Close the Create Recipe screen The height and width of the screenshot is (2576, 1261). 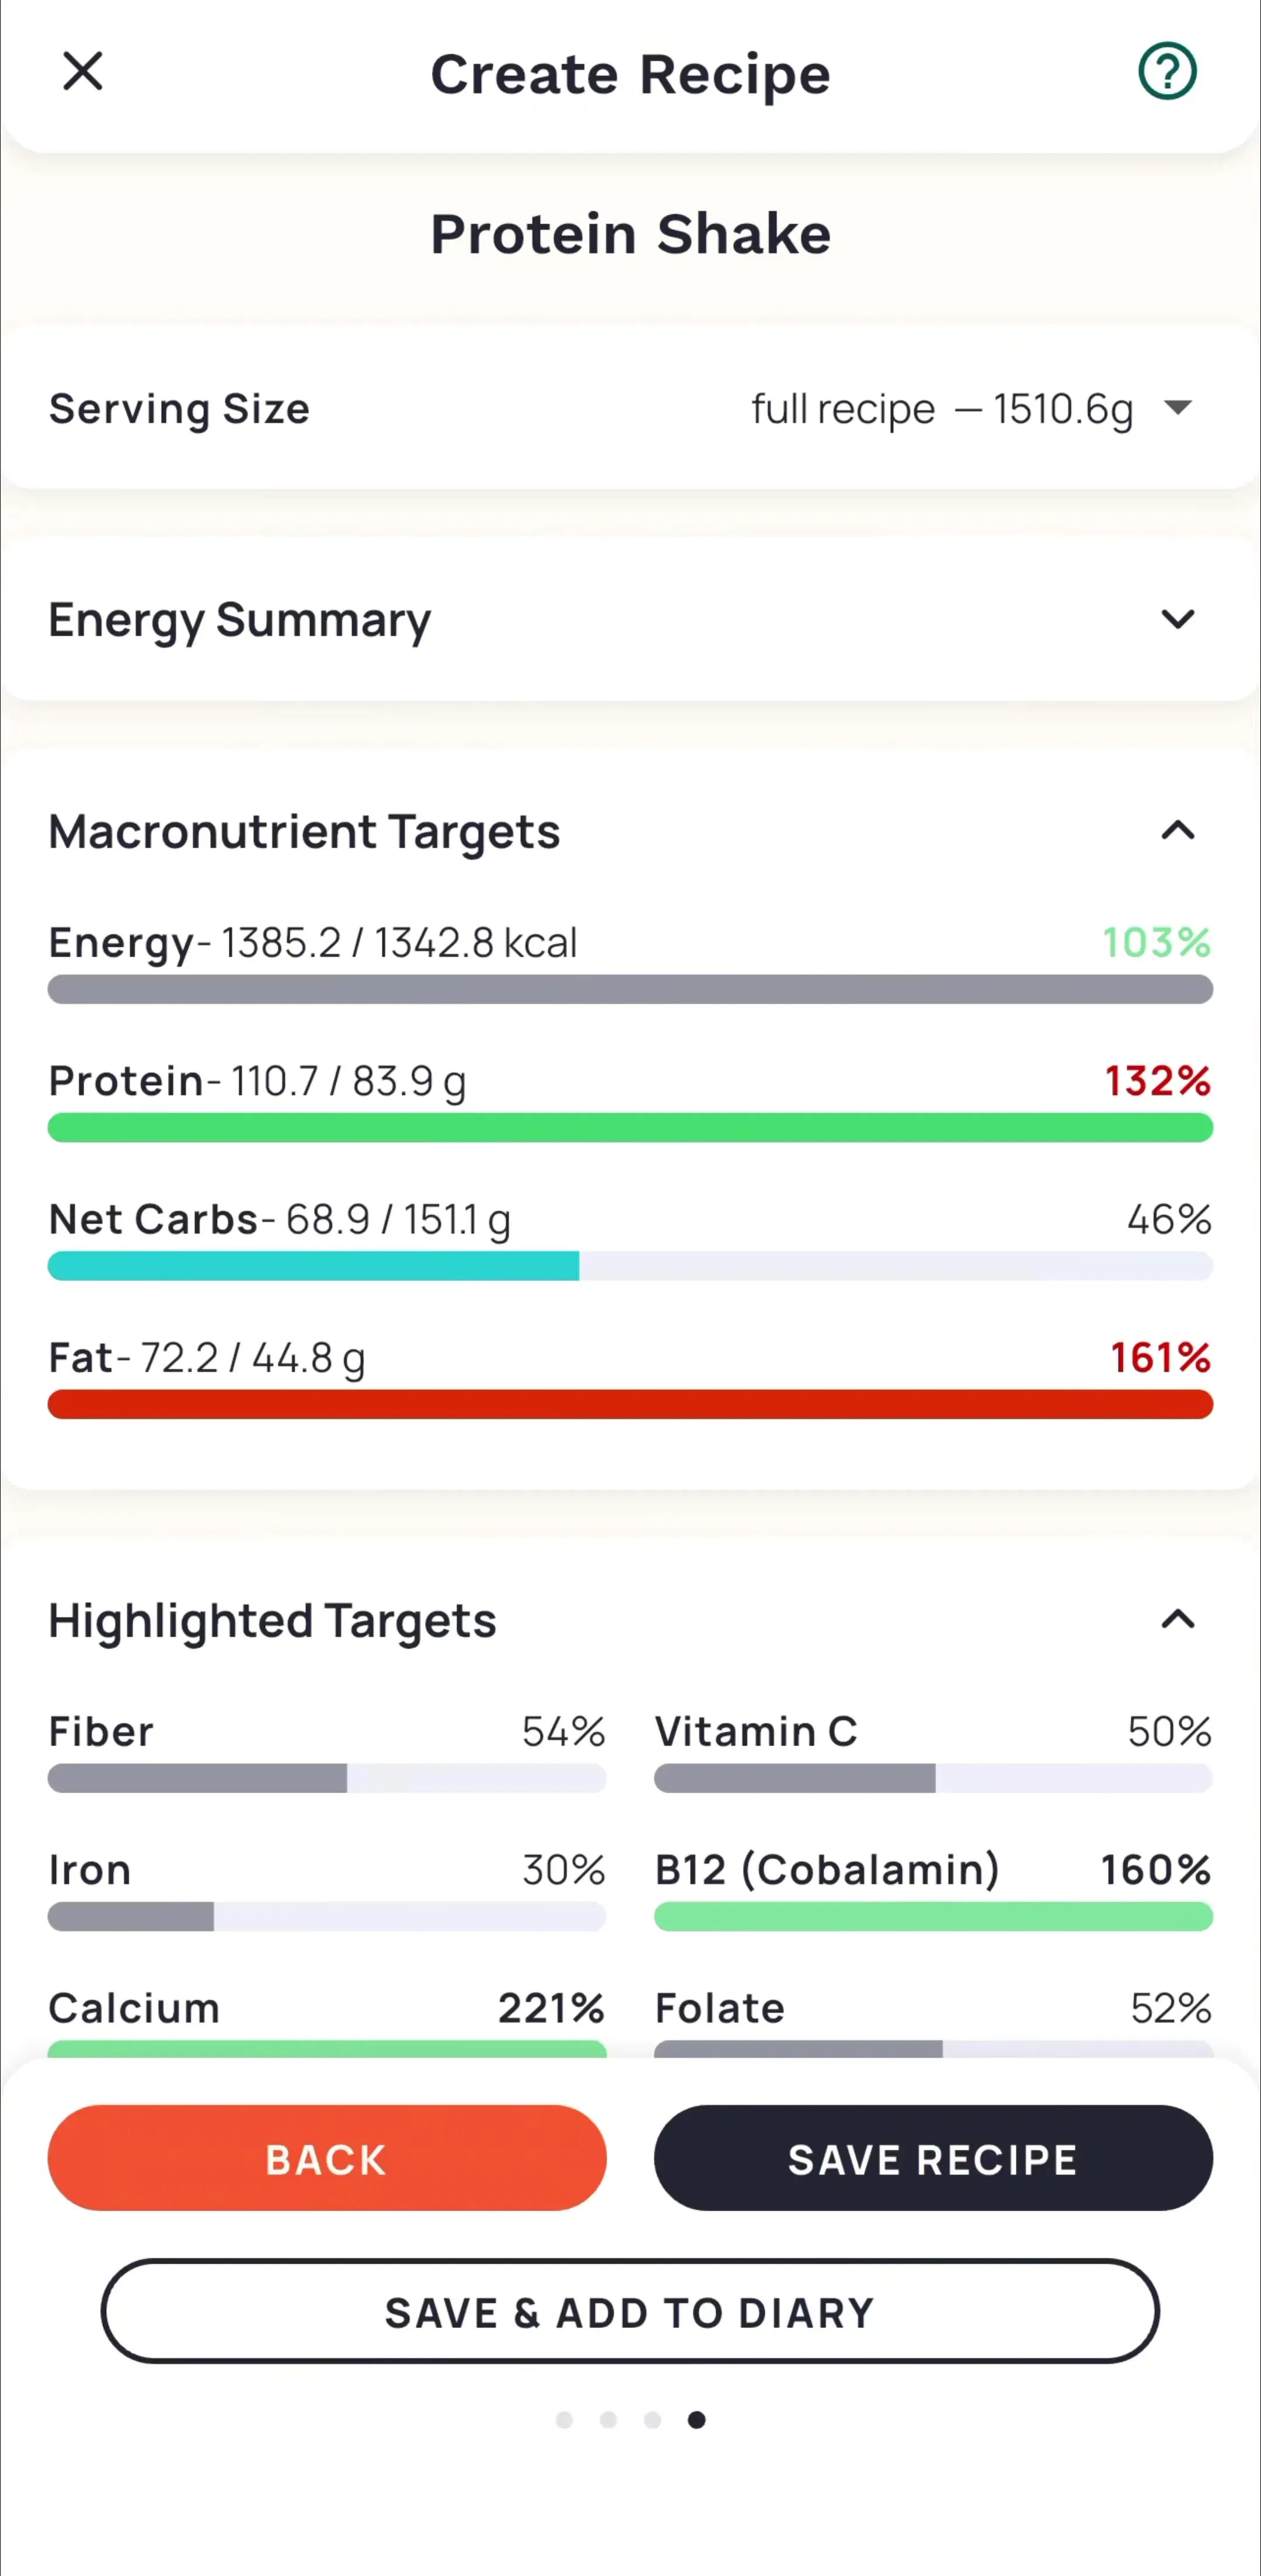(82, 72)
